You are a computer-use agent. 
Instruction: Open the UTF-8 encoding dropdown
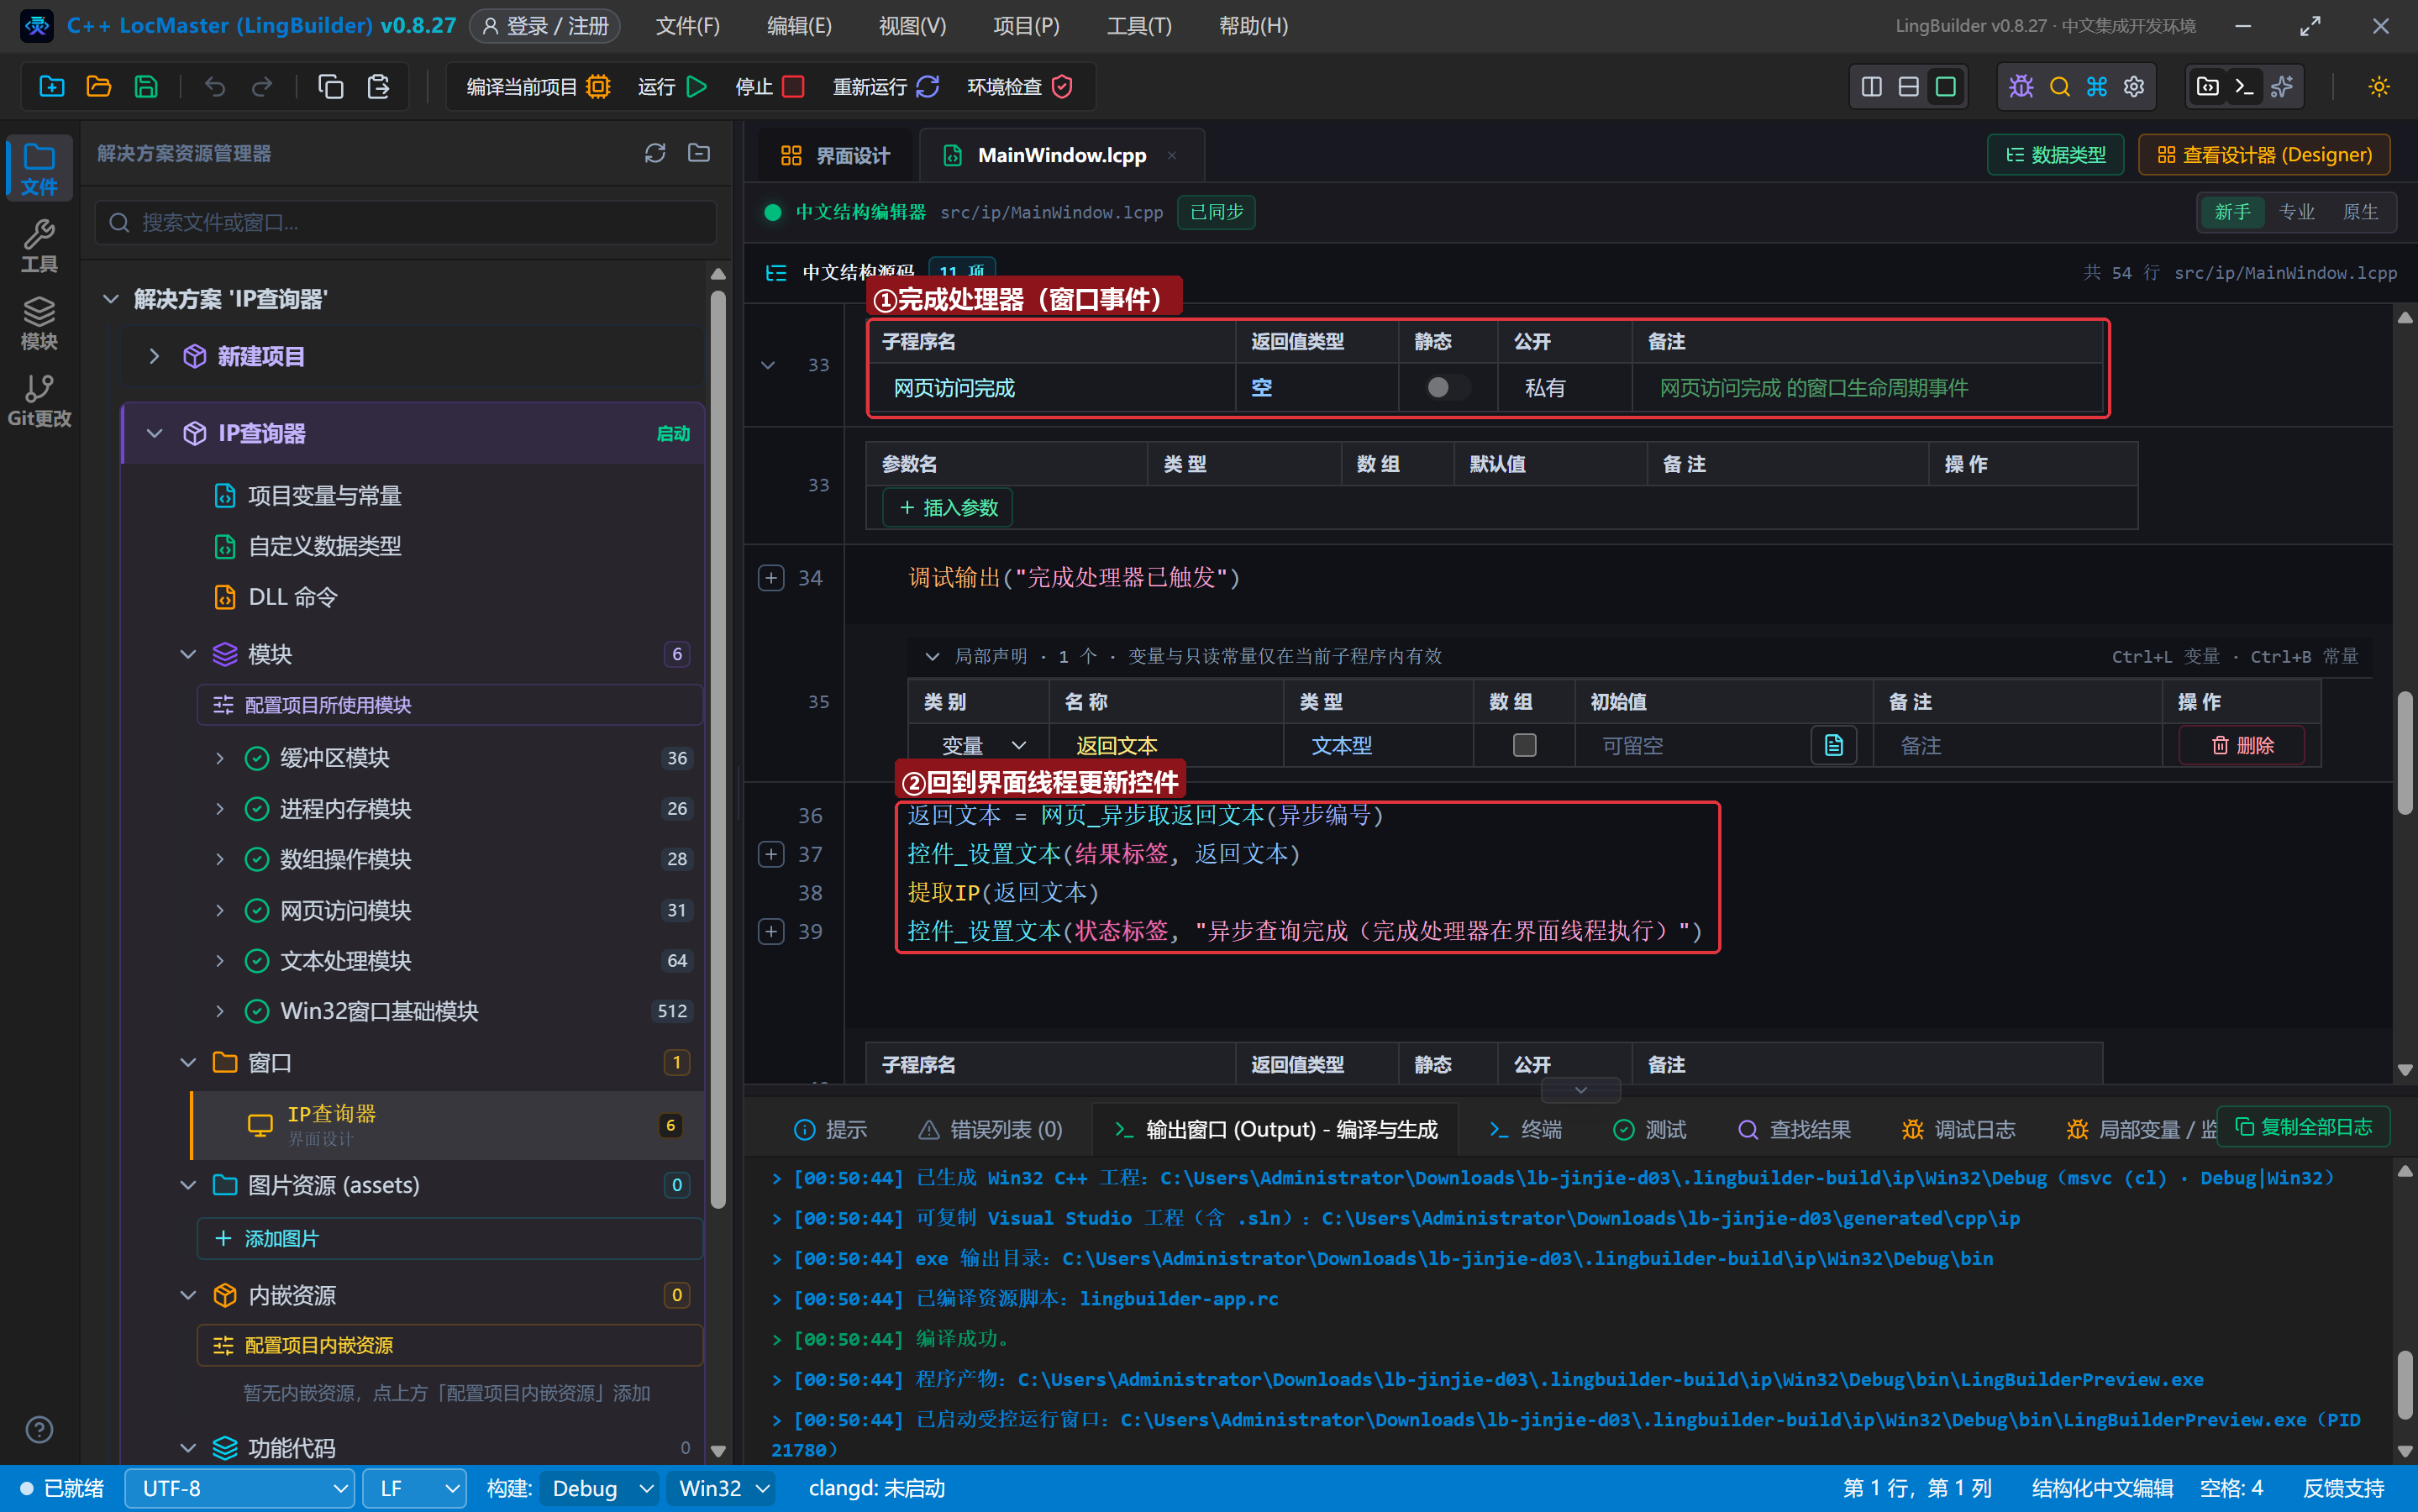240,1488
